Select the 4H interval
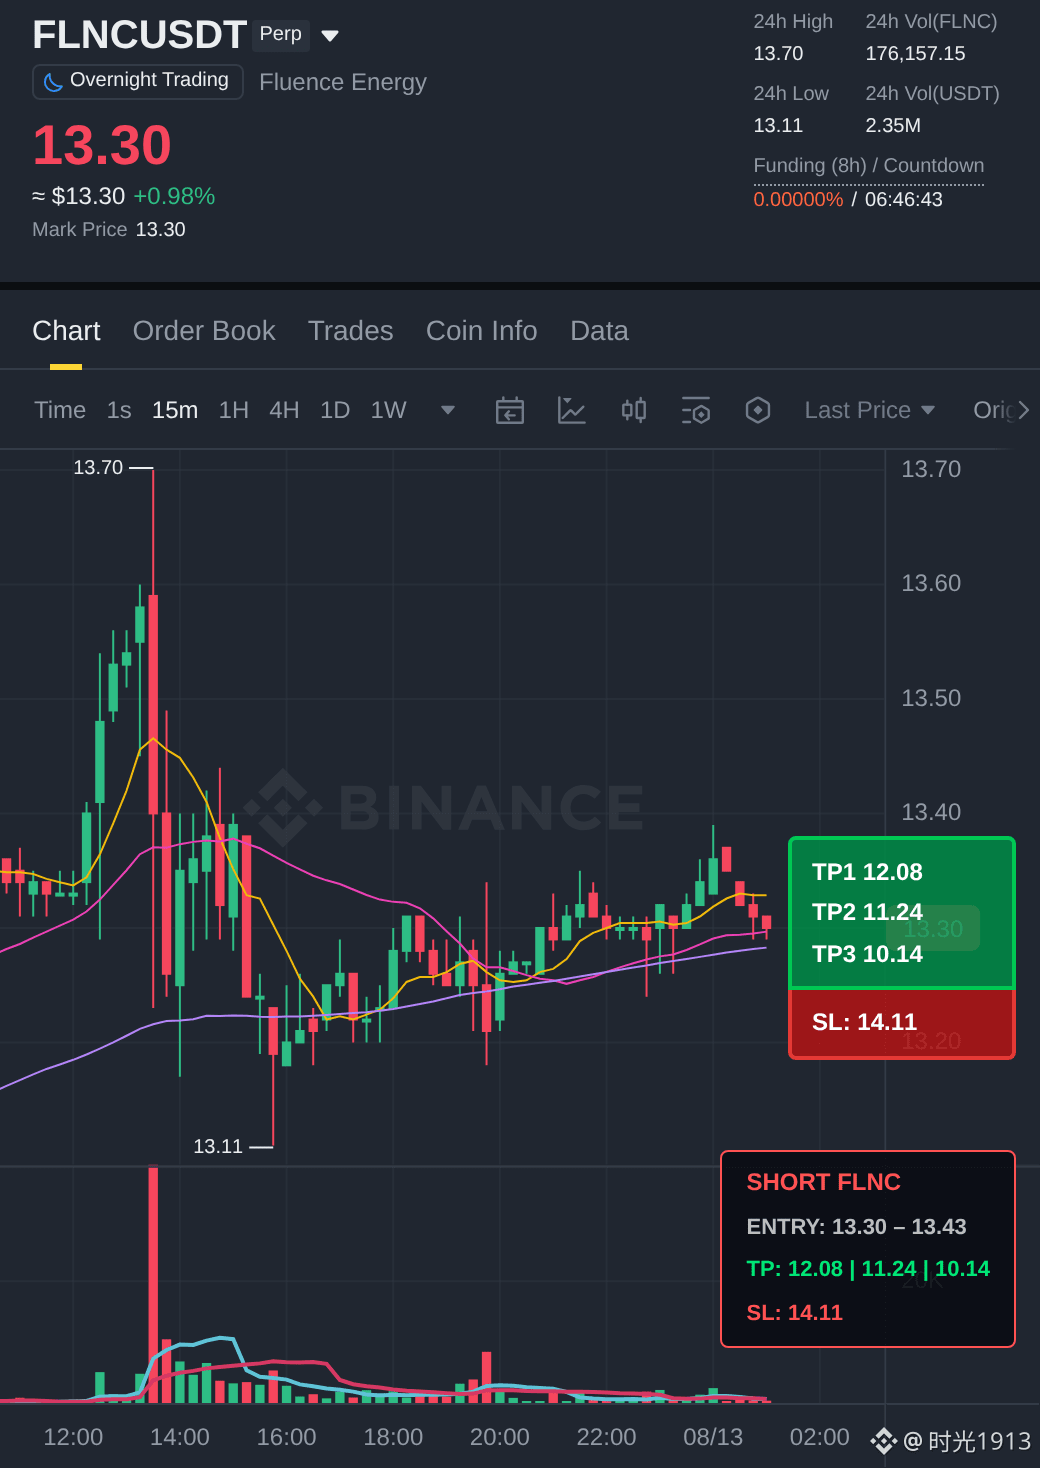Image resolution: width=1040 pixels, height=1468 pixels. tap(284, 410)
